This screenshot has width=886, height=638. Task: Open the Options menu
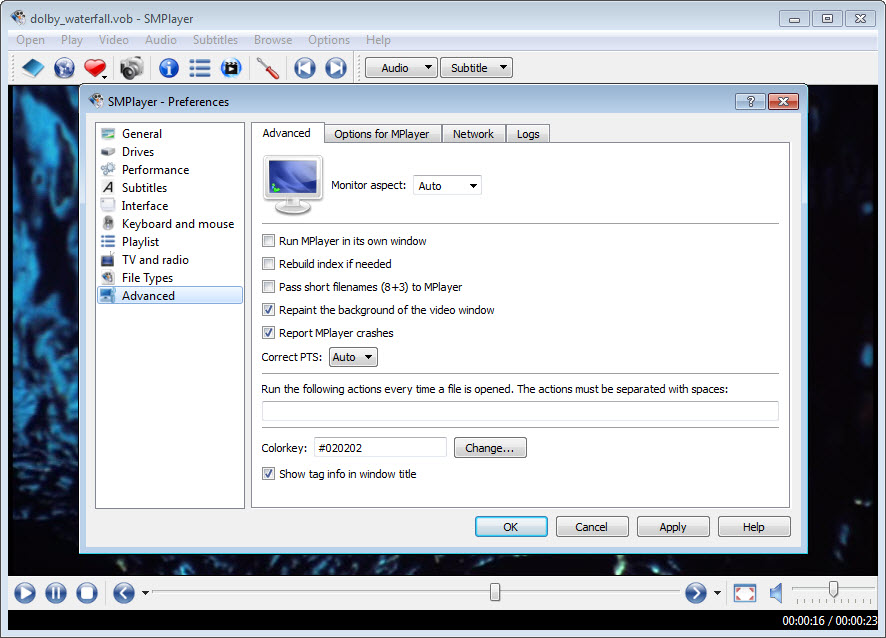[x=329, y=40]
